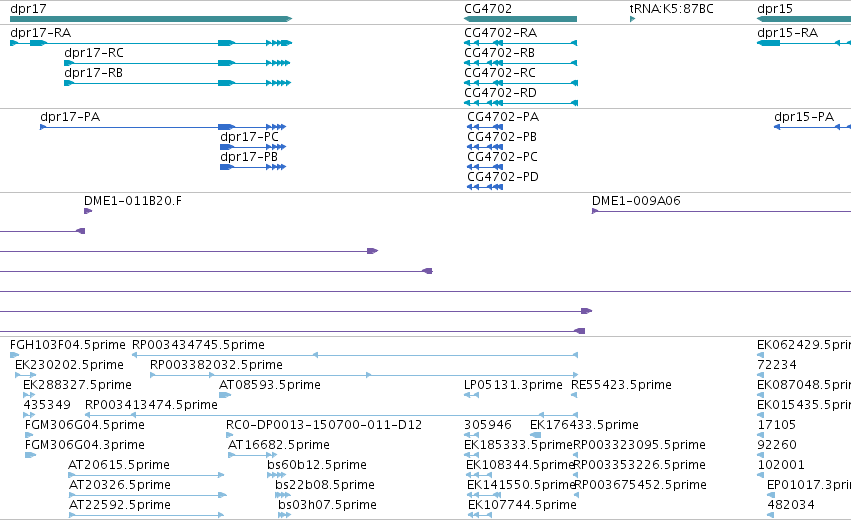Click transcript CG4702-RD
The width and height of the screenshot is (851, 520).
pos(521,103)
